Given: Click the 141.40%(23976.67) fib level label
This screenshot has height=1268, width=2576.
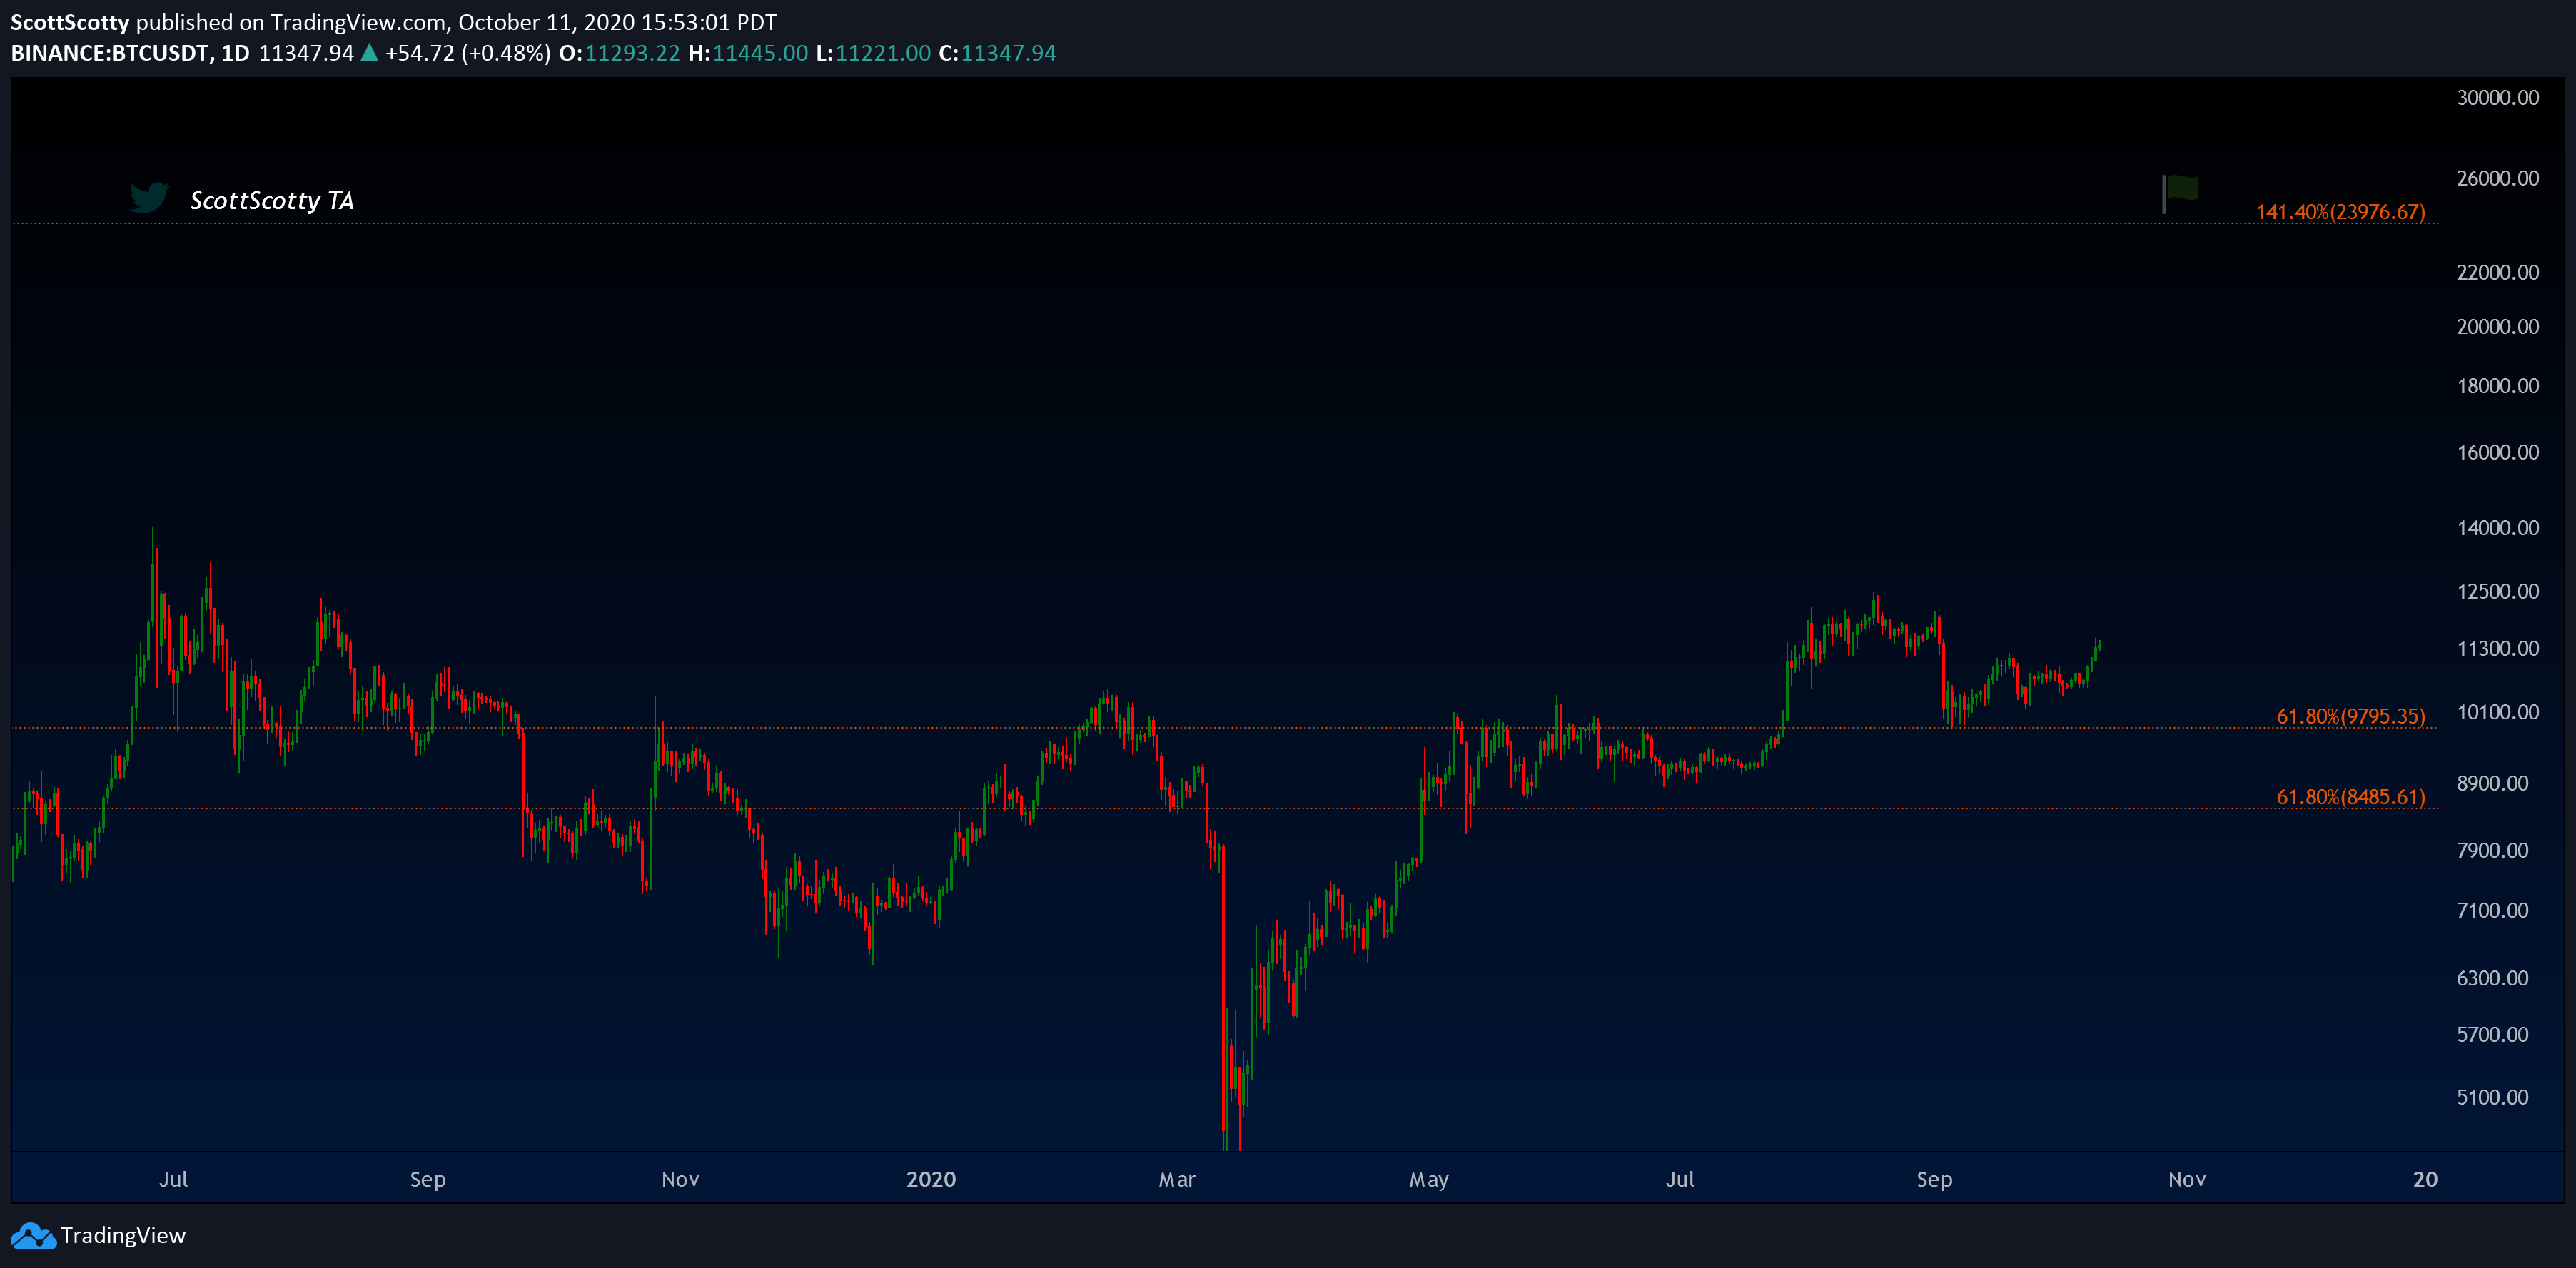Looking at the screenshot, I should click(x=2340, y=212).
